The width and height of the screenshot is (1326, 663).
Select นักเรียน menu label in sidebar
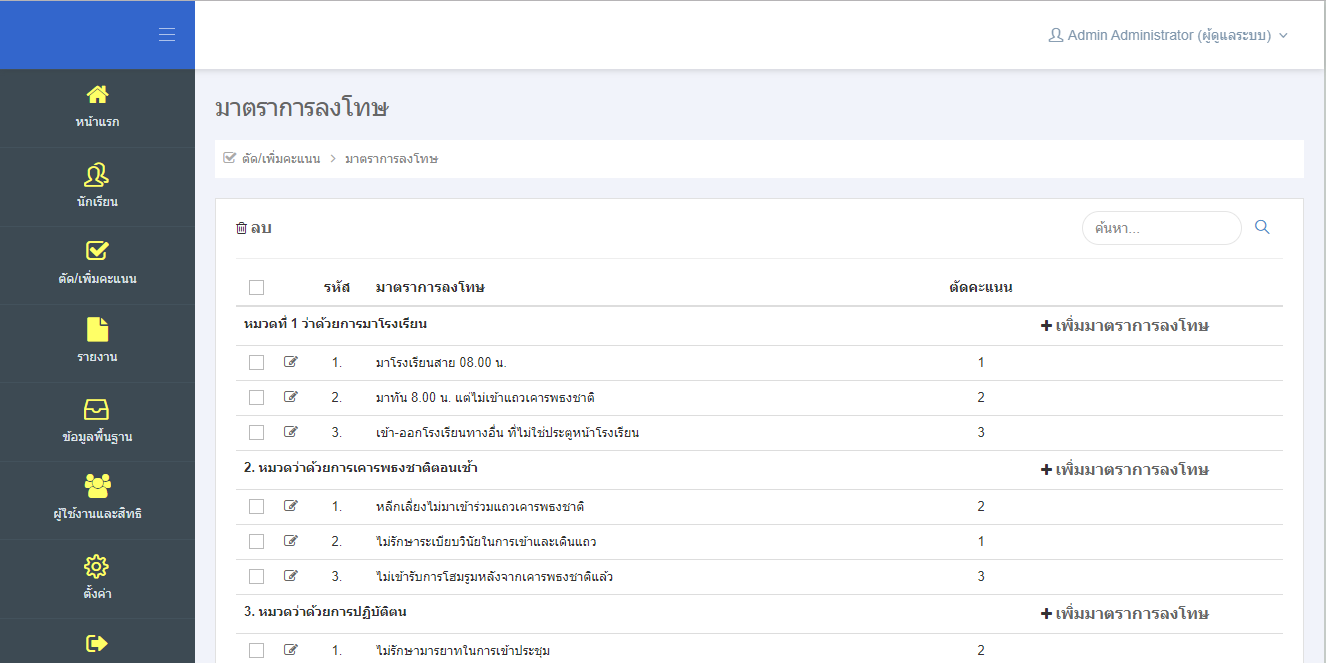click(x=97, y=201)
